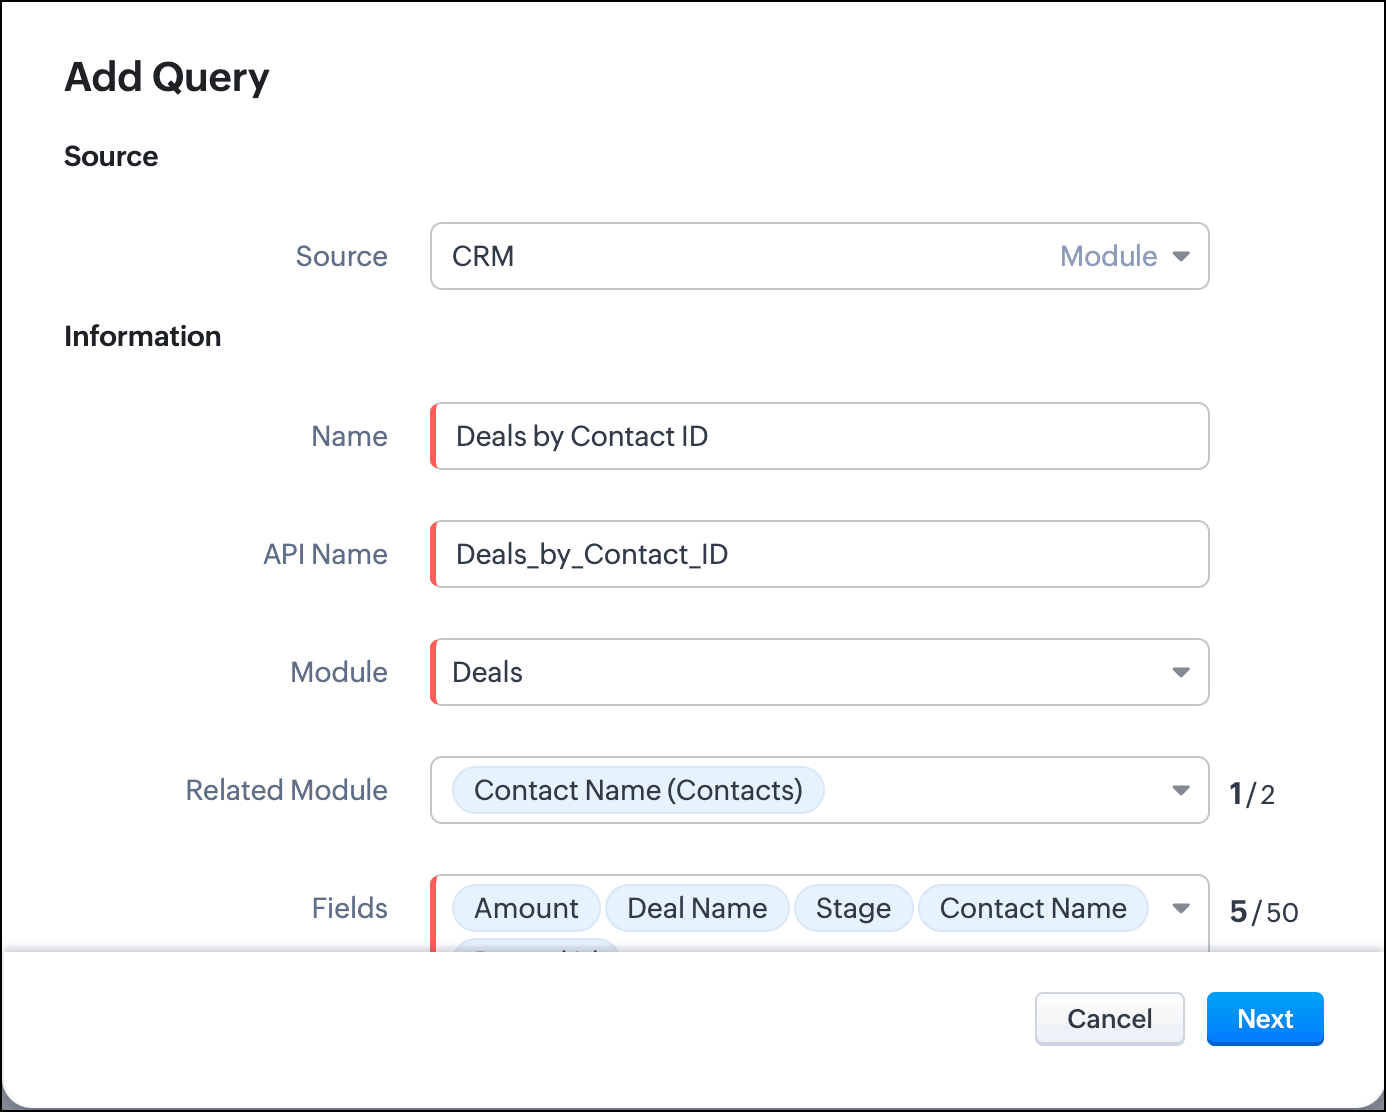Open the Related Module dropdown arrow
The image size is (1386, 1112).
click(x=1181, y=790)
